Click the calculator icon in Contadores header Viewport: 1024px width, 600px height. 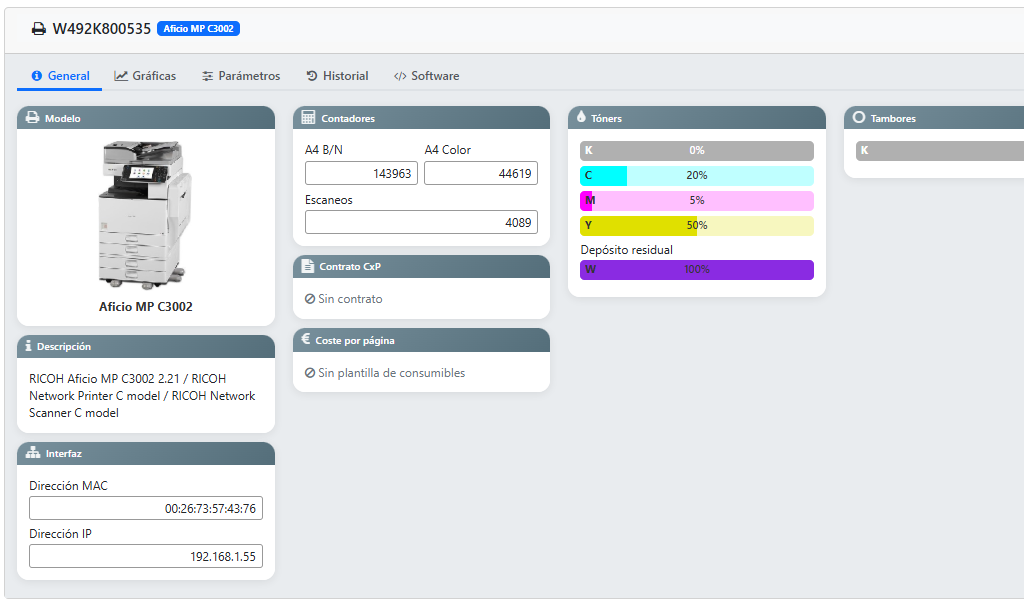[308, 118]
